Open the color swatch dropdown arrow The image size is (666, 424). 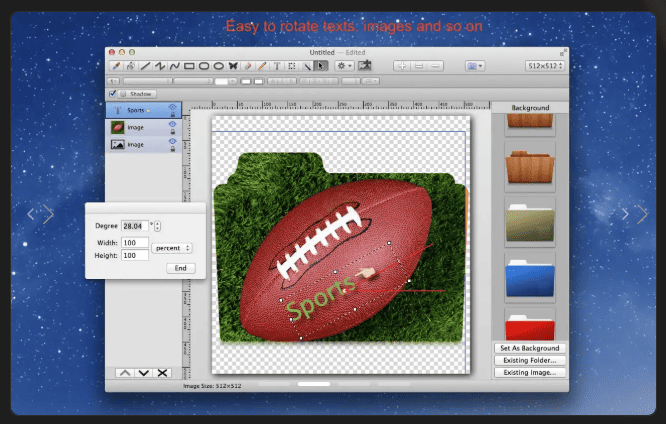tap(233, 81)
